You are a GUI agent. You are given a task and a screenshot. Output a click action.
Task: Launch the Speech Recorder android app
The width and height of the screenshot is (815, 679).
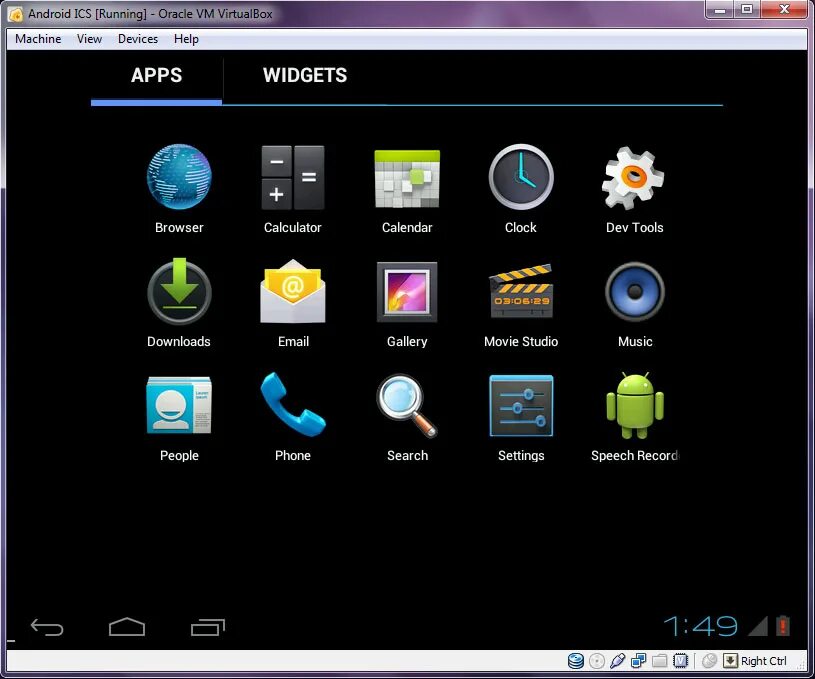pyautogui.click(x=635, y=406)
